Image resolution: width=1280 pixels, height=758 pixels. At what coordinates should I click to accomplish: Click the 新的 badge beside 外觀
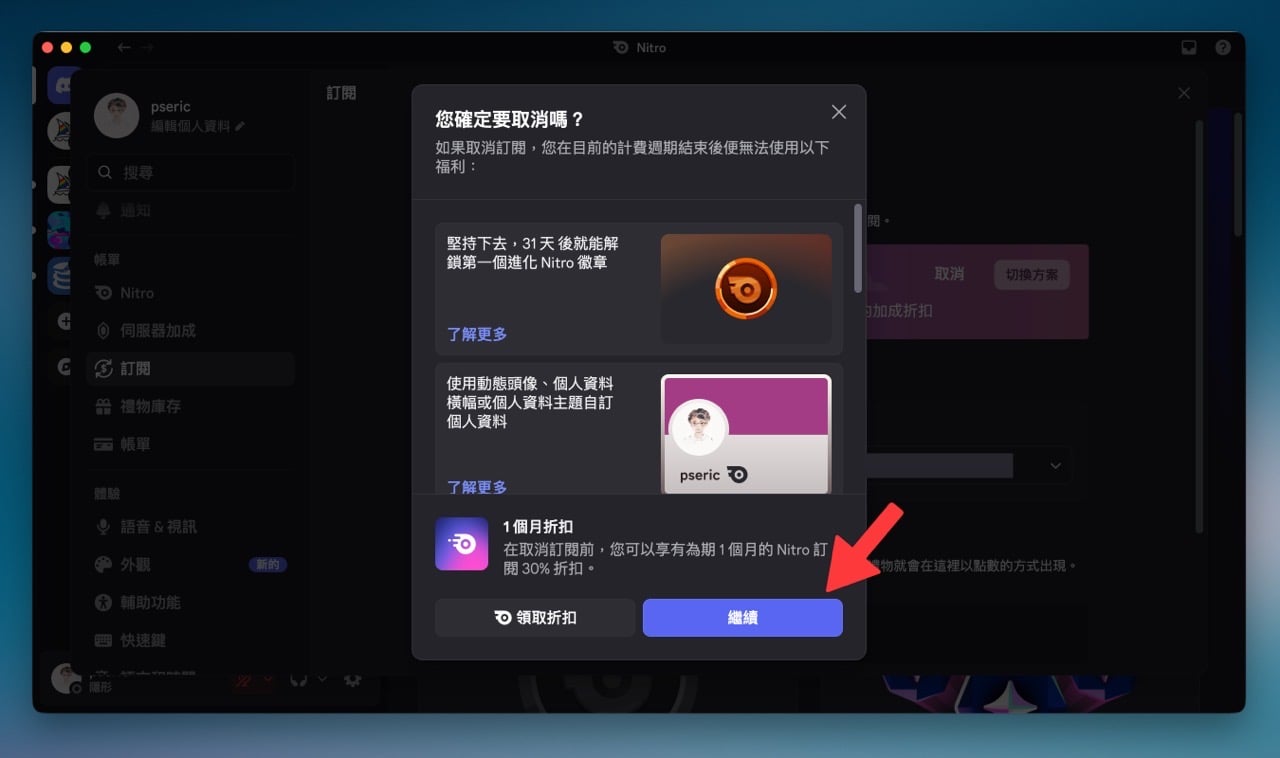tap(268, 565)
